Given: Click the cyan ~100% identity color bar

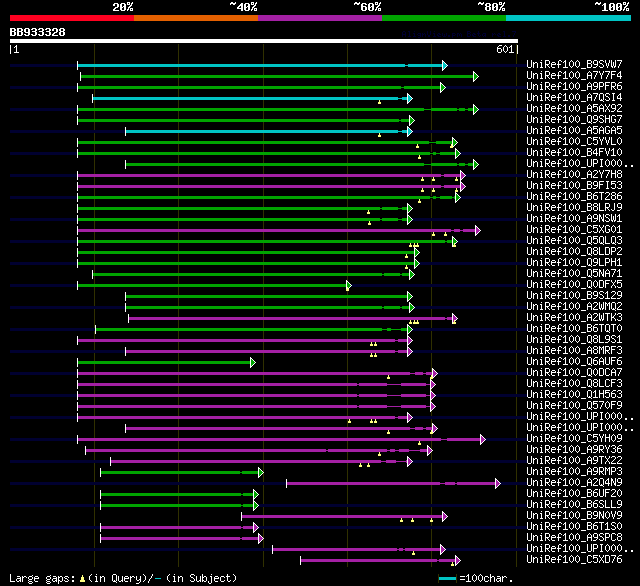Looking at the screenshot, I should 568,18.
